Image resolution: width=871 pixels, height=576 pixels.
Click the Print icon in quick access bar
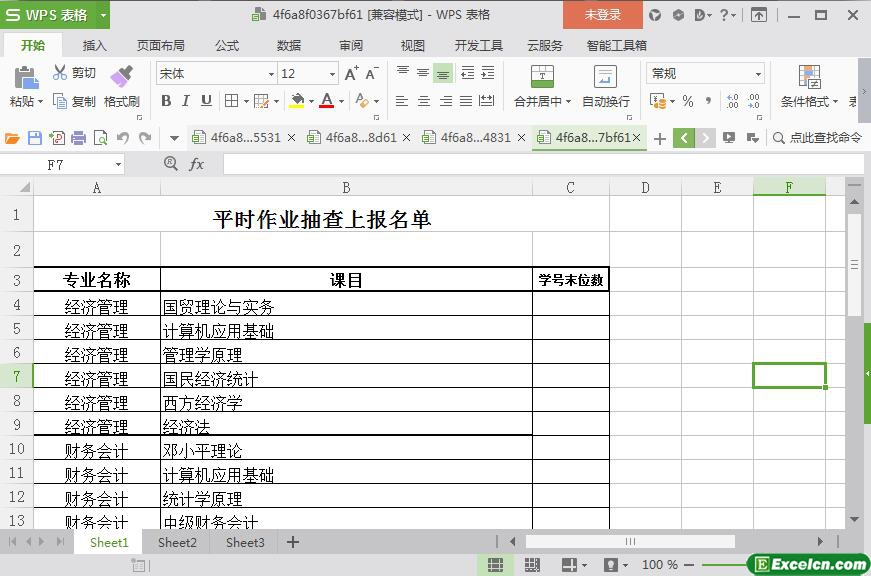78,138
